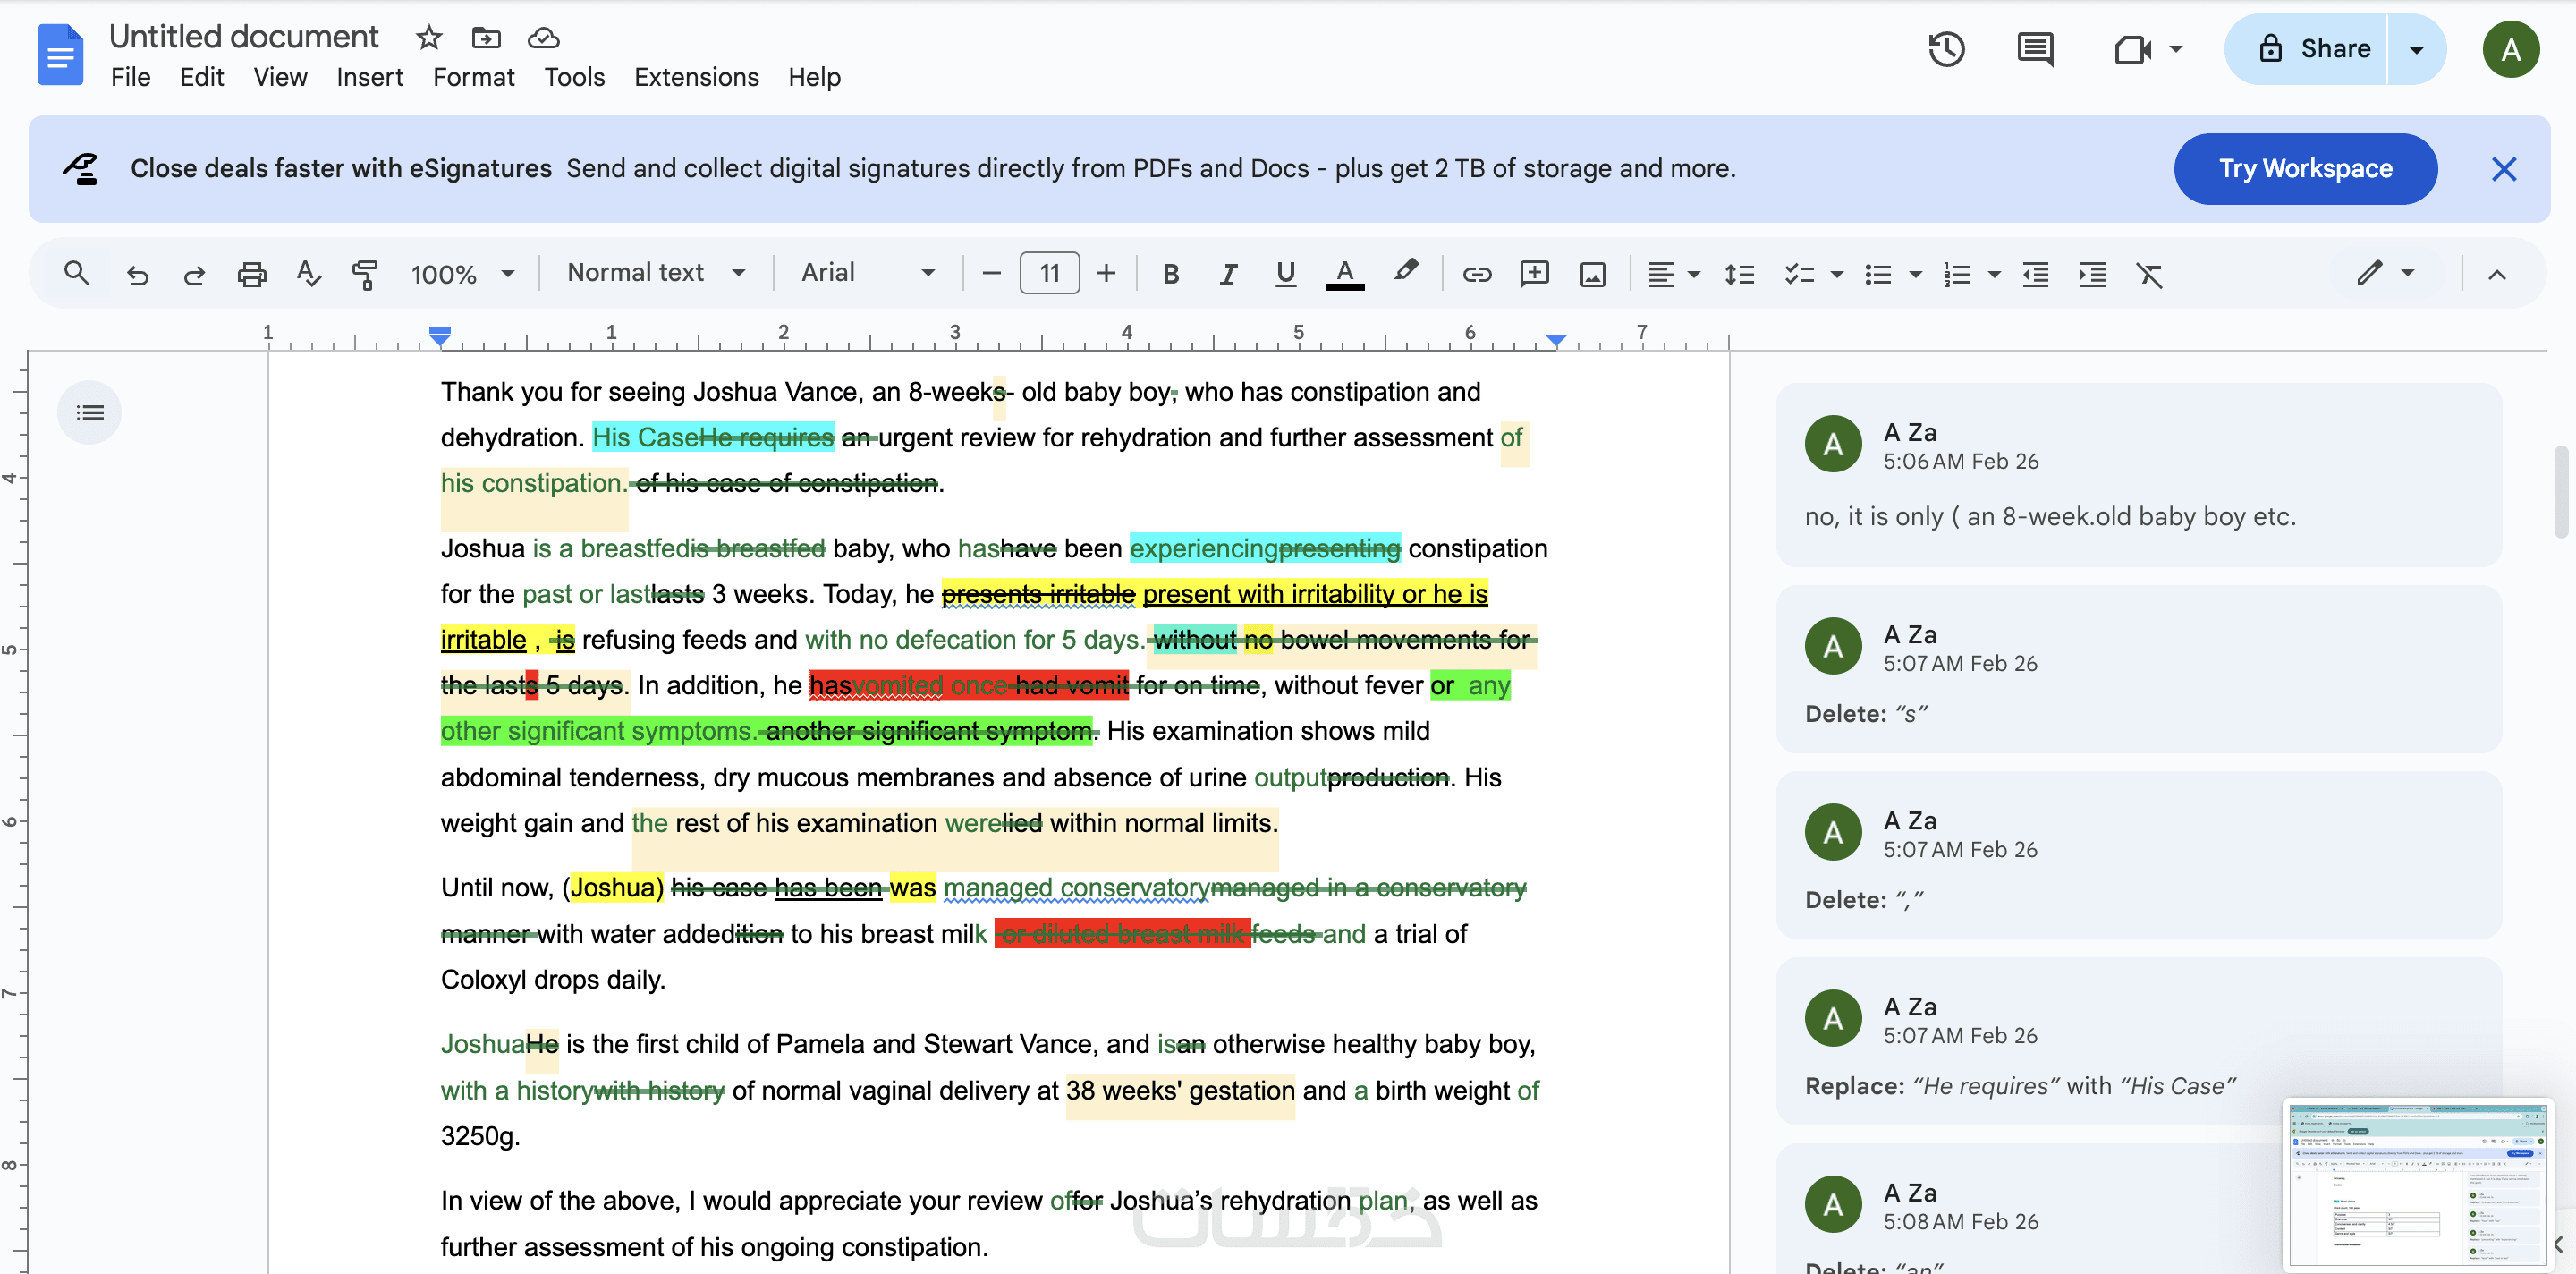Open the Normal text style dropdown
2576x1274 pixels.
pyautogui.click(x=655, y=273)
